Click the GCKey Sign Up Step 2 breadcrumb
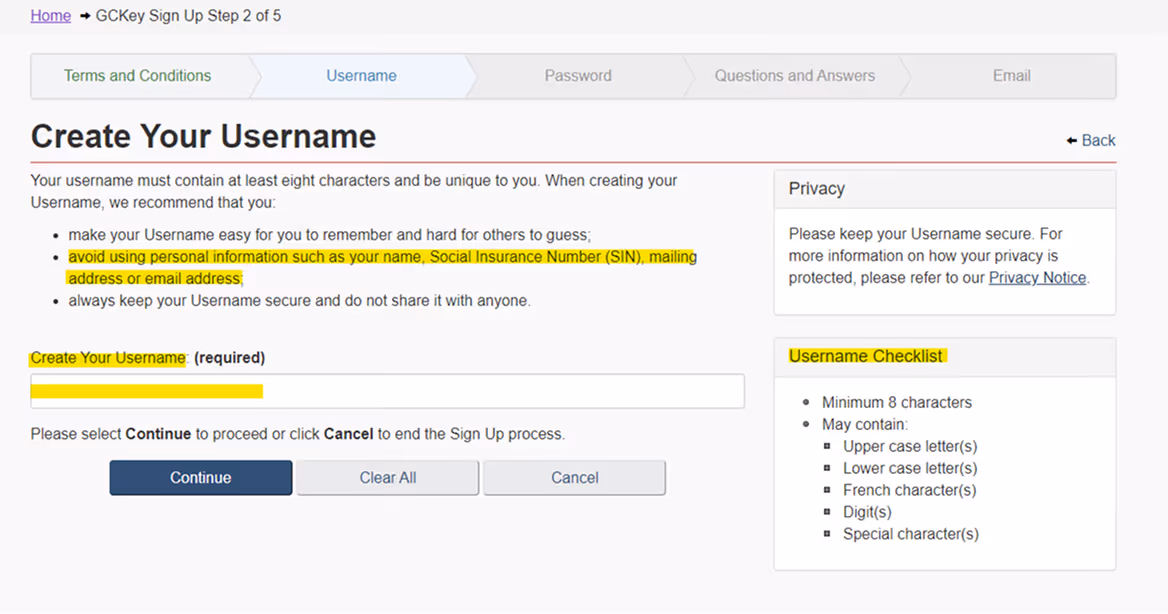Viewport: 1168px width, 614px height. tap(188, 16)
